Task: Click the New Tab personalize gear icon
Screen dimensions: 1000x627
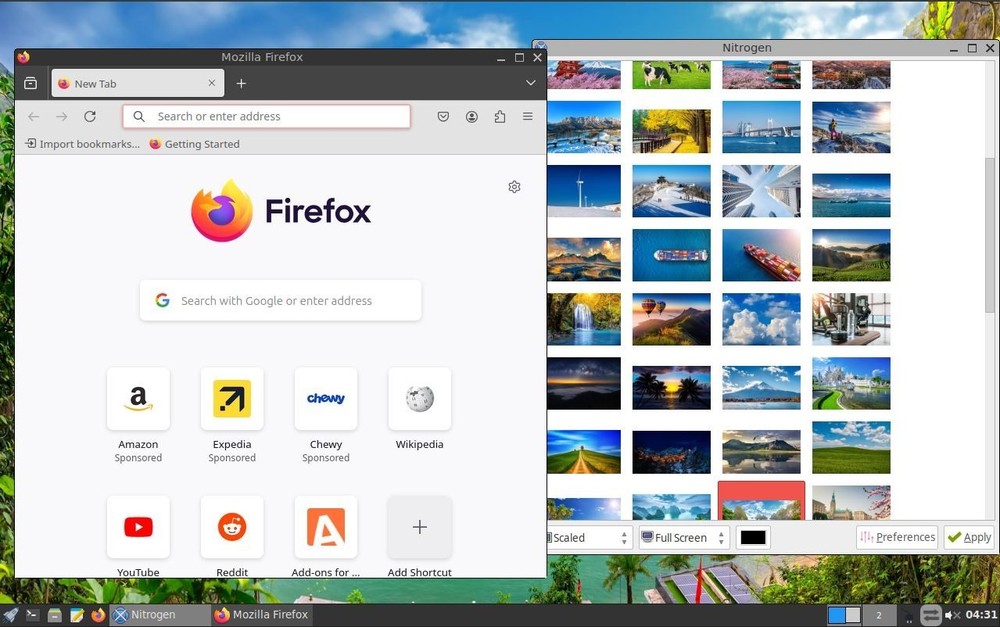Action: point(514,187)
